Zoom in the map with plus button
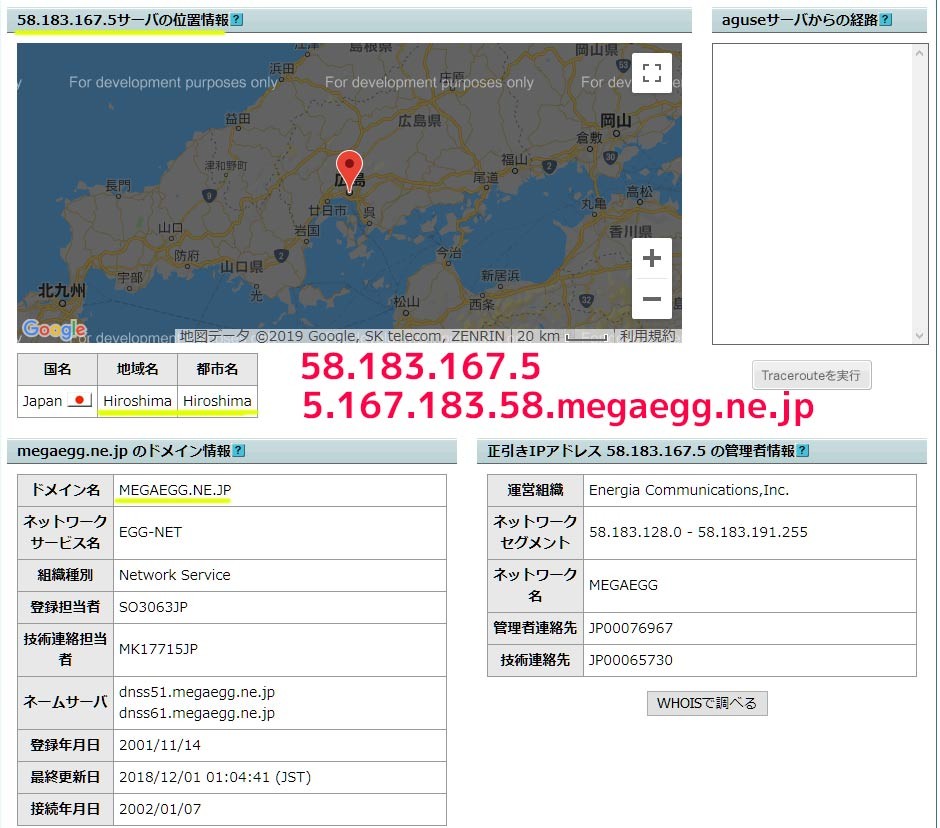The height and width of the screenshot is (828, 940). (652, 258)
